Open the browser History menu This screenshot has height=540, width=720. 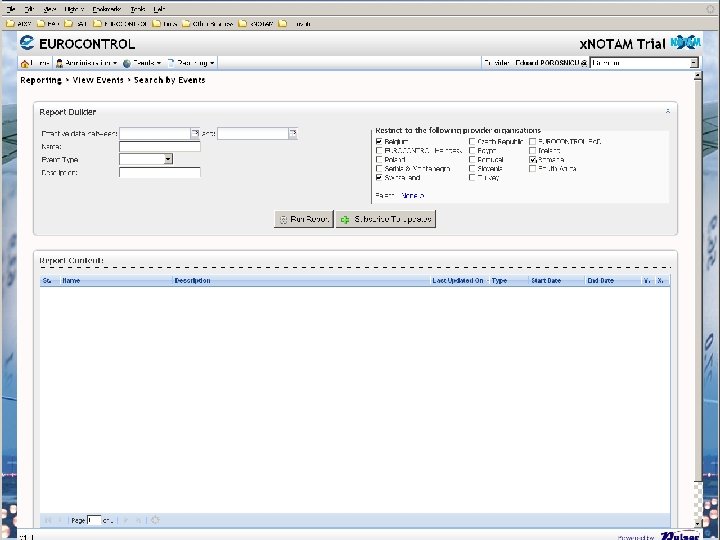(x=74, y=9)
